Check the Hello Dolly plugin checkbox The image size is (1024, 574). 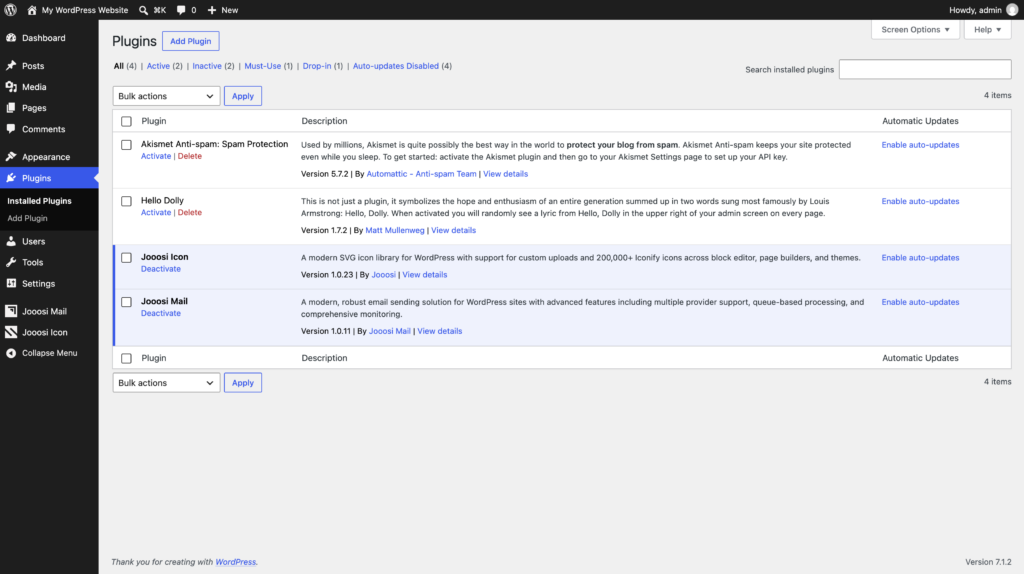click(x=126, y=201)
